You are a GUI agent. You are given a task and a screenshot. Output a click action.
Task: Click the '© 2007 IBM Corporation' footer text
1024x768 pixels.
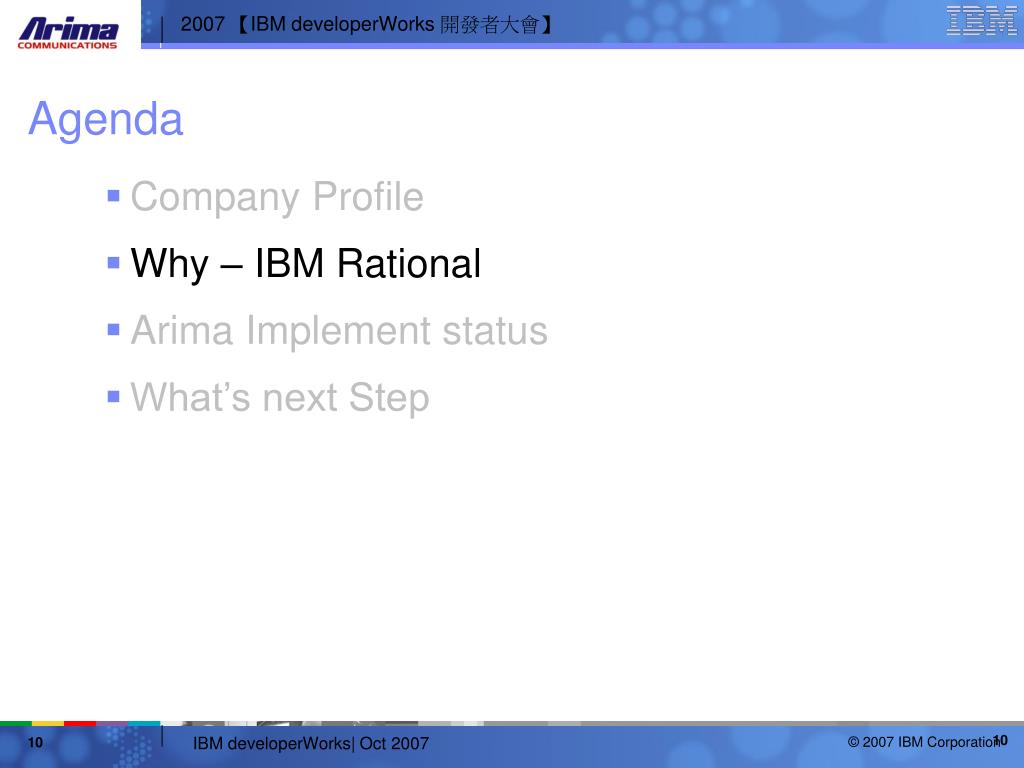(923, 742)
